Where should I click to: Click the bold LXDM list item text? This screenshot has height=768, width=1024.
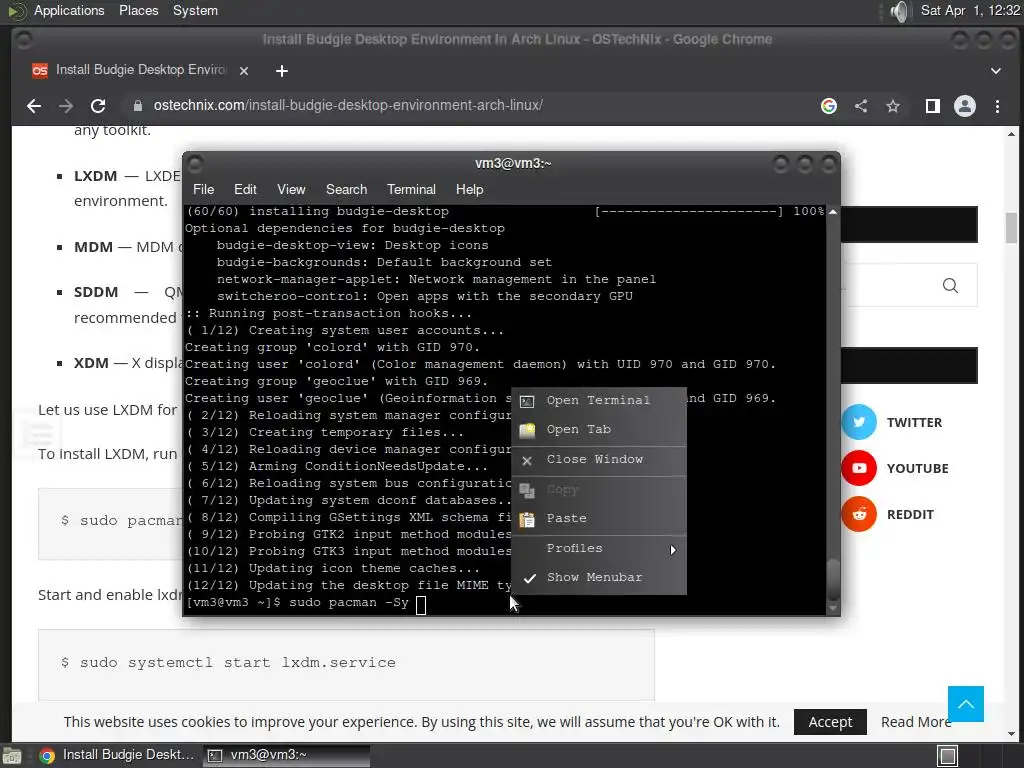click(95, 176)
